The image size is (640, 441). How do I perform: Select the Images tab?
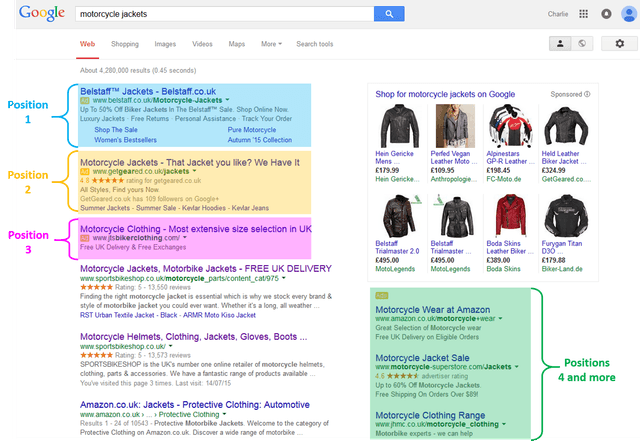165,44
